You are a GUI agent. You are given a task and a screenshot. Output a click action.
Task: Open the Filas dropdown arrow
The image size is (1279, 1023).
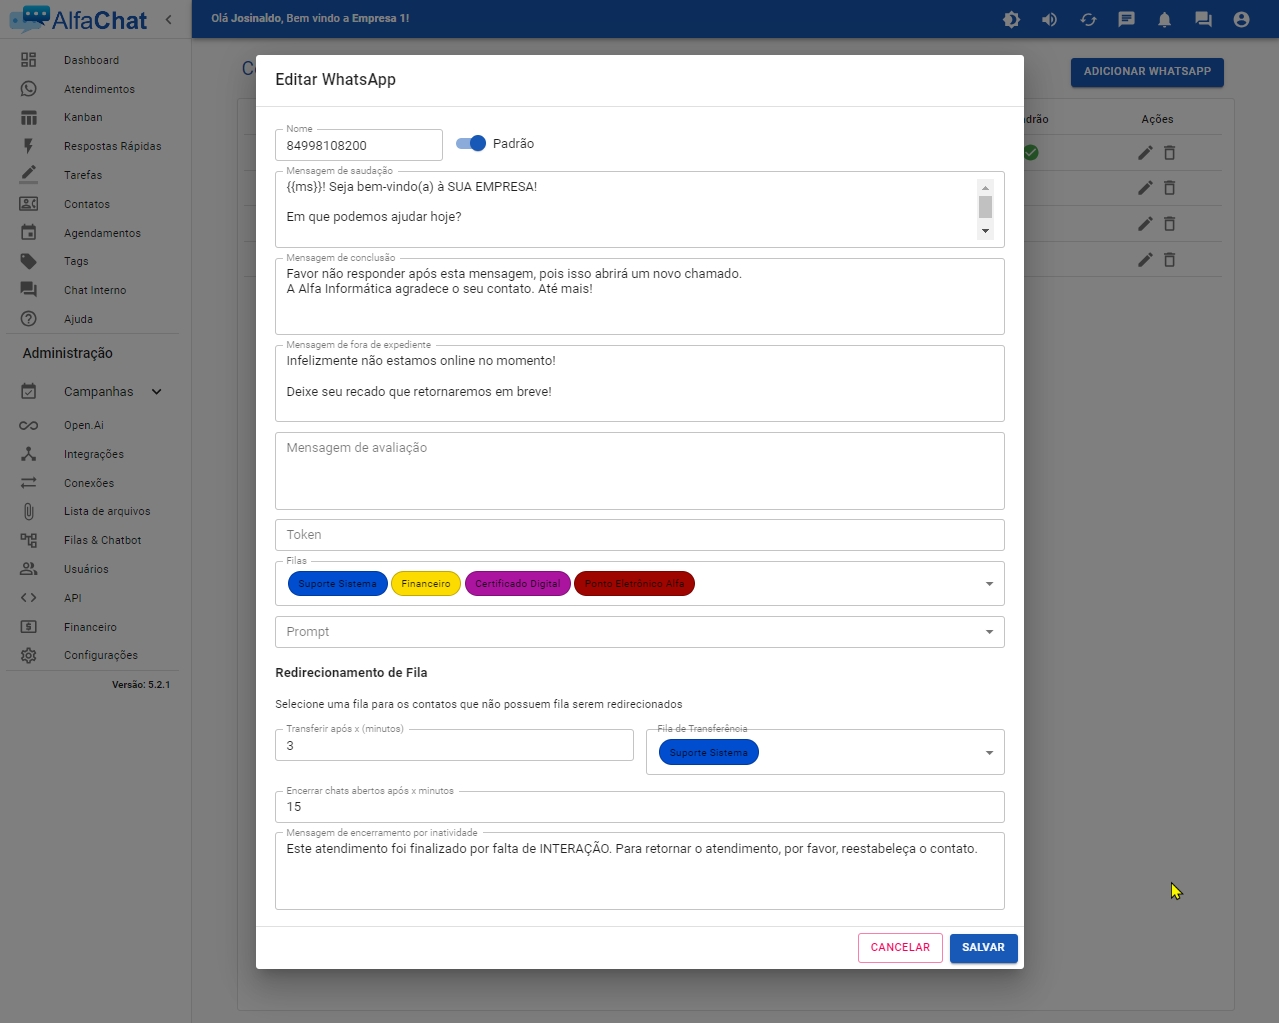coord(989,584)
